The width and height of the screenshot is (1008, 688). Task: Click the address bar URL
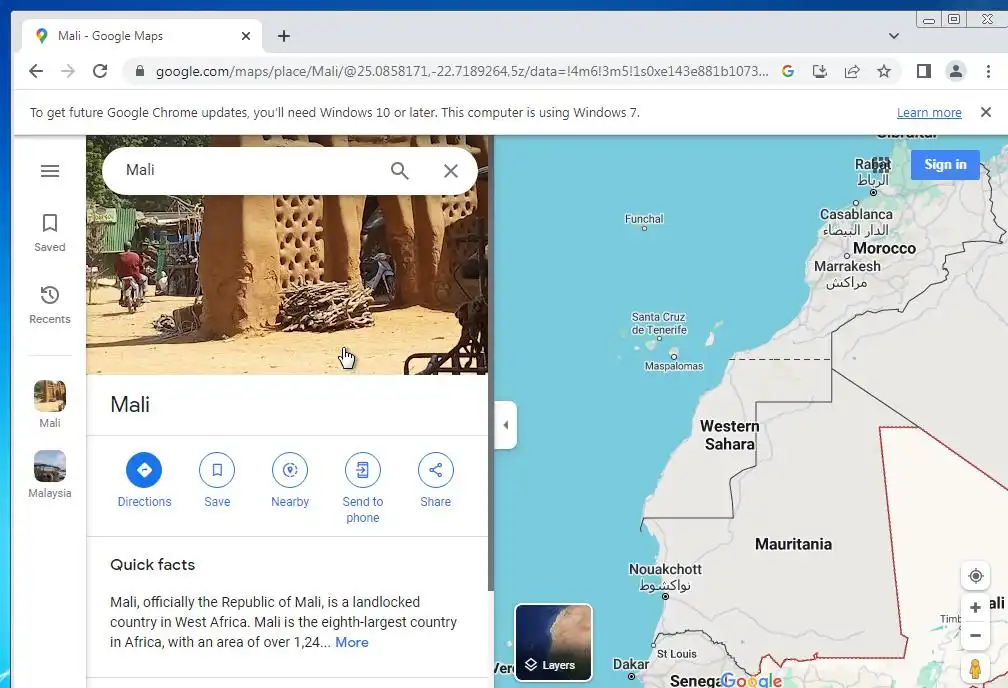462,71
